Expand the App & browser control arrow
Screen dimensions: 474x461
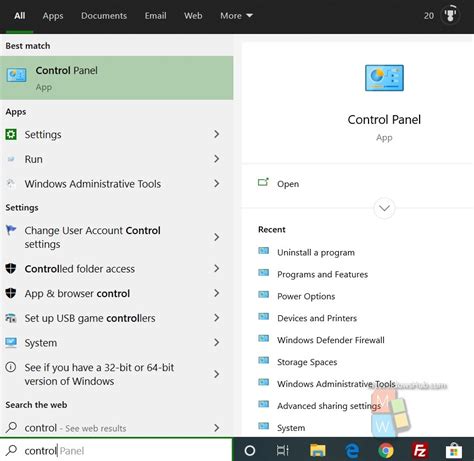click(x=217, y=293)
